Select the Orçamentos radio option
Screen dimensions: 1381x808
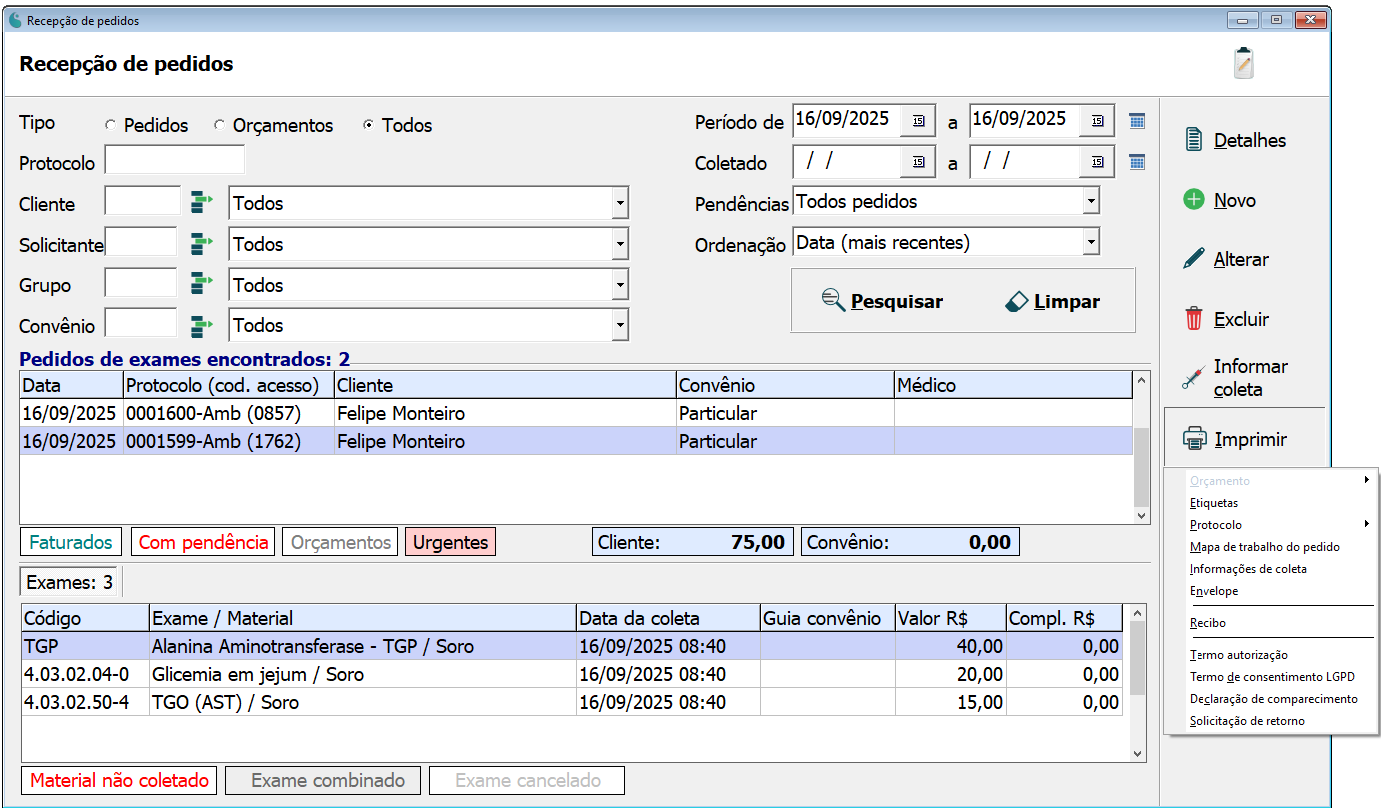coord(219,125)
